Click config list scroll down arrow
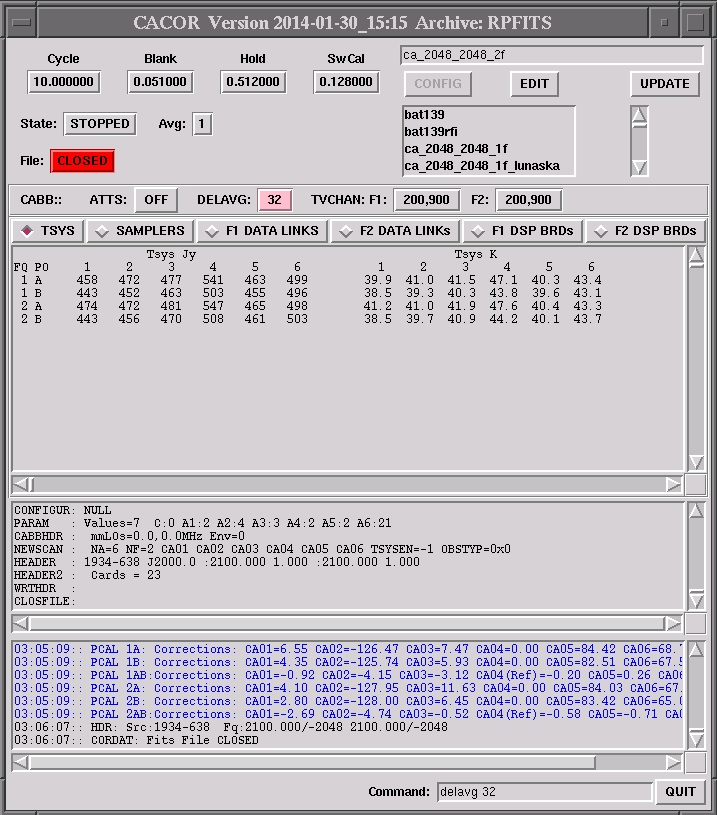Viewport: 717px width, 815px height. coord(639,167)
